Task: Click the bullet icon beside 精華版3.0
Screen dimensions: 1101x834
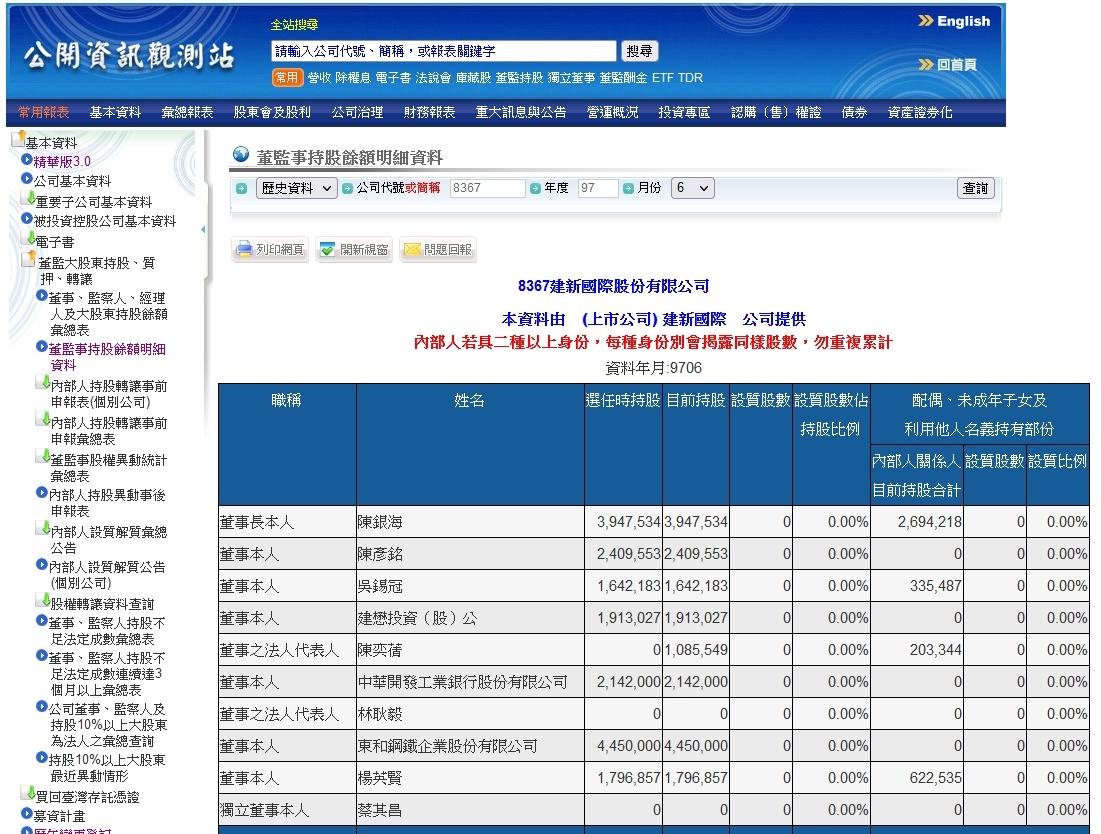Action: point(27,160)
